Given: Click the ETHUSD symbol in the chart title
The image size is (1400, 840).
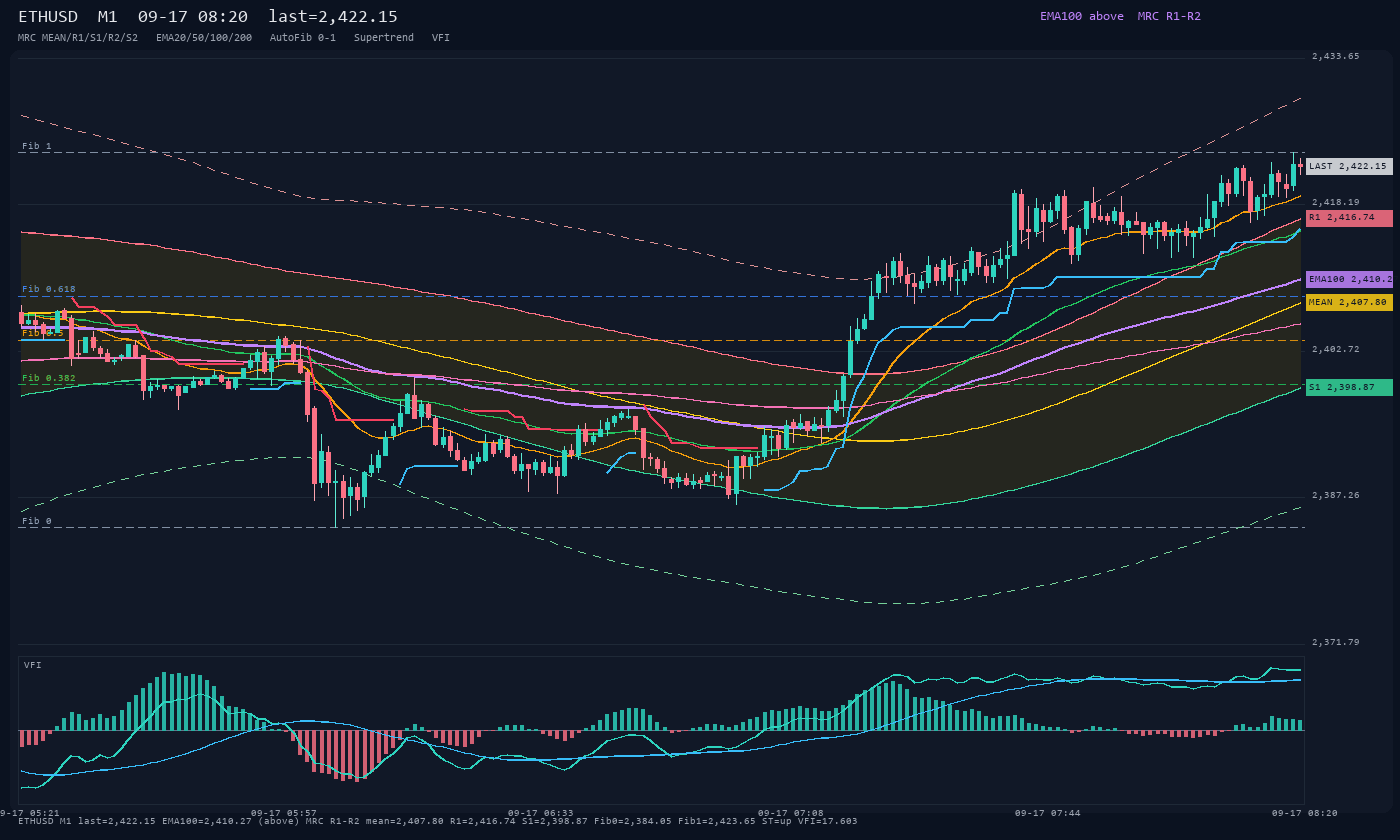Looking at the screenshot, I should pos(48,17).
